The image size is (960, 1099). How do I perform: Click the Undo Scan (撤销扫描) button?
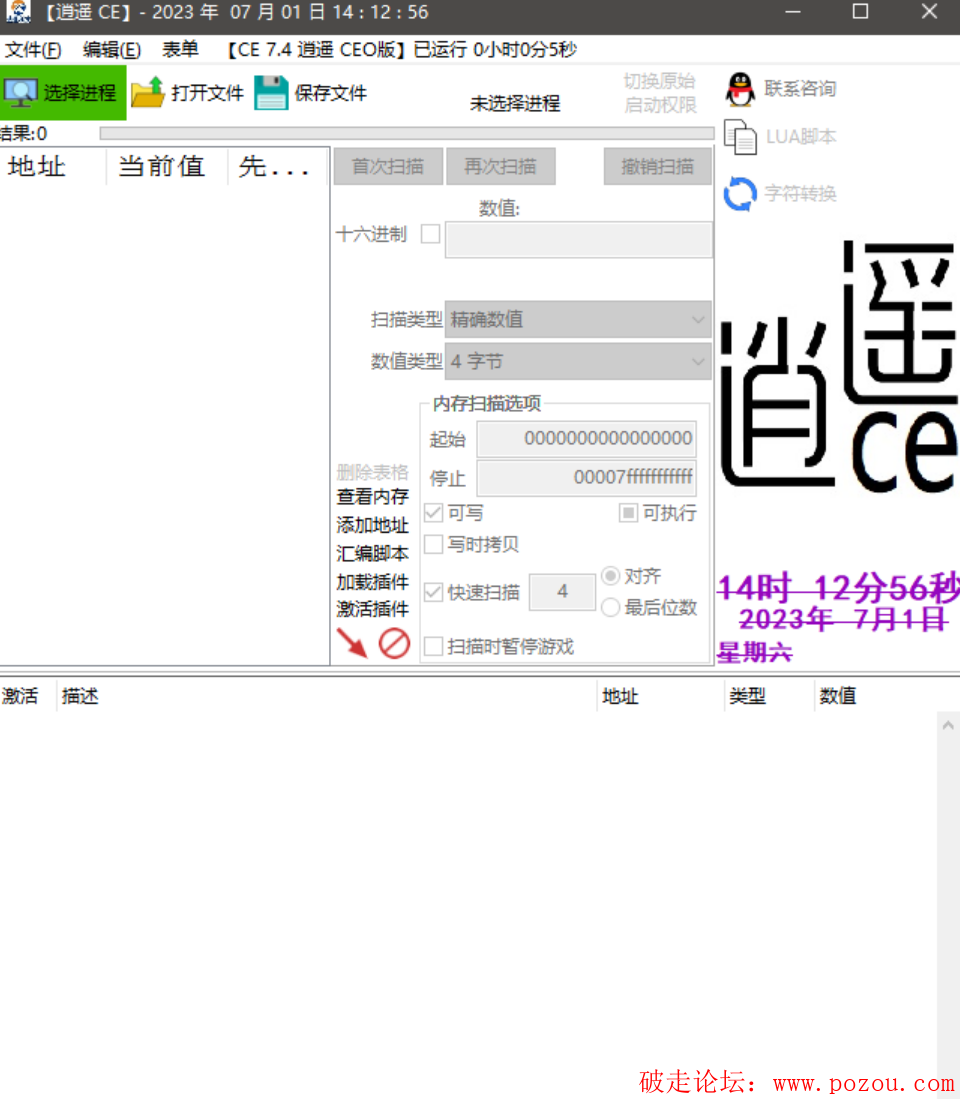pos(657,166)
